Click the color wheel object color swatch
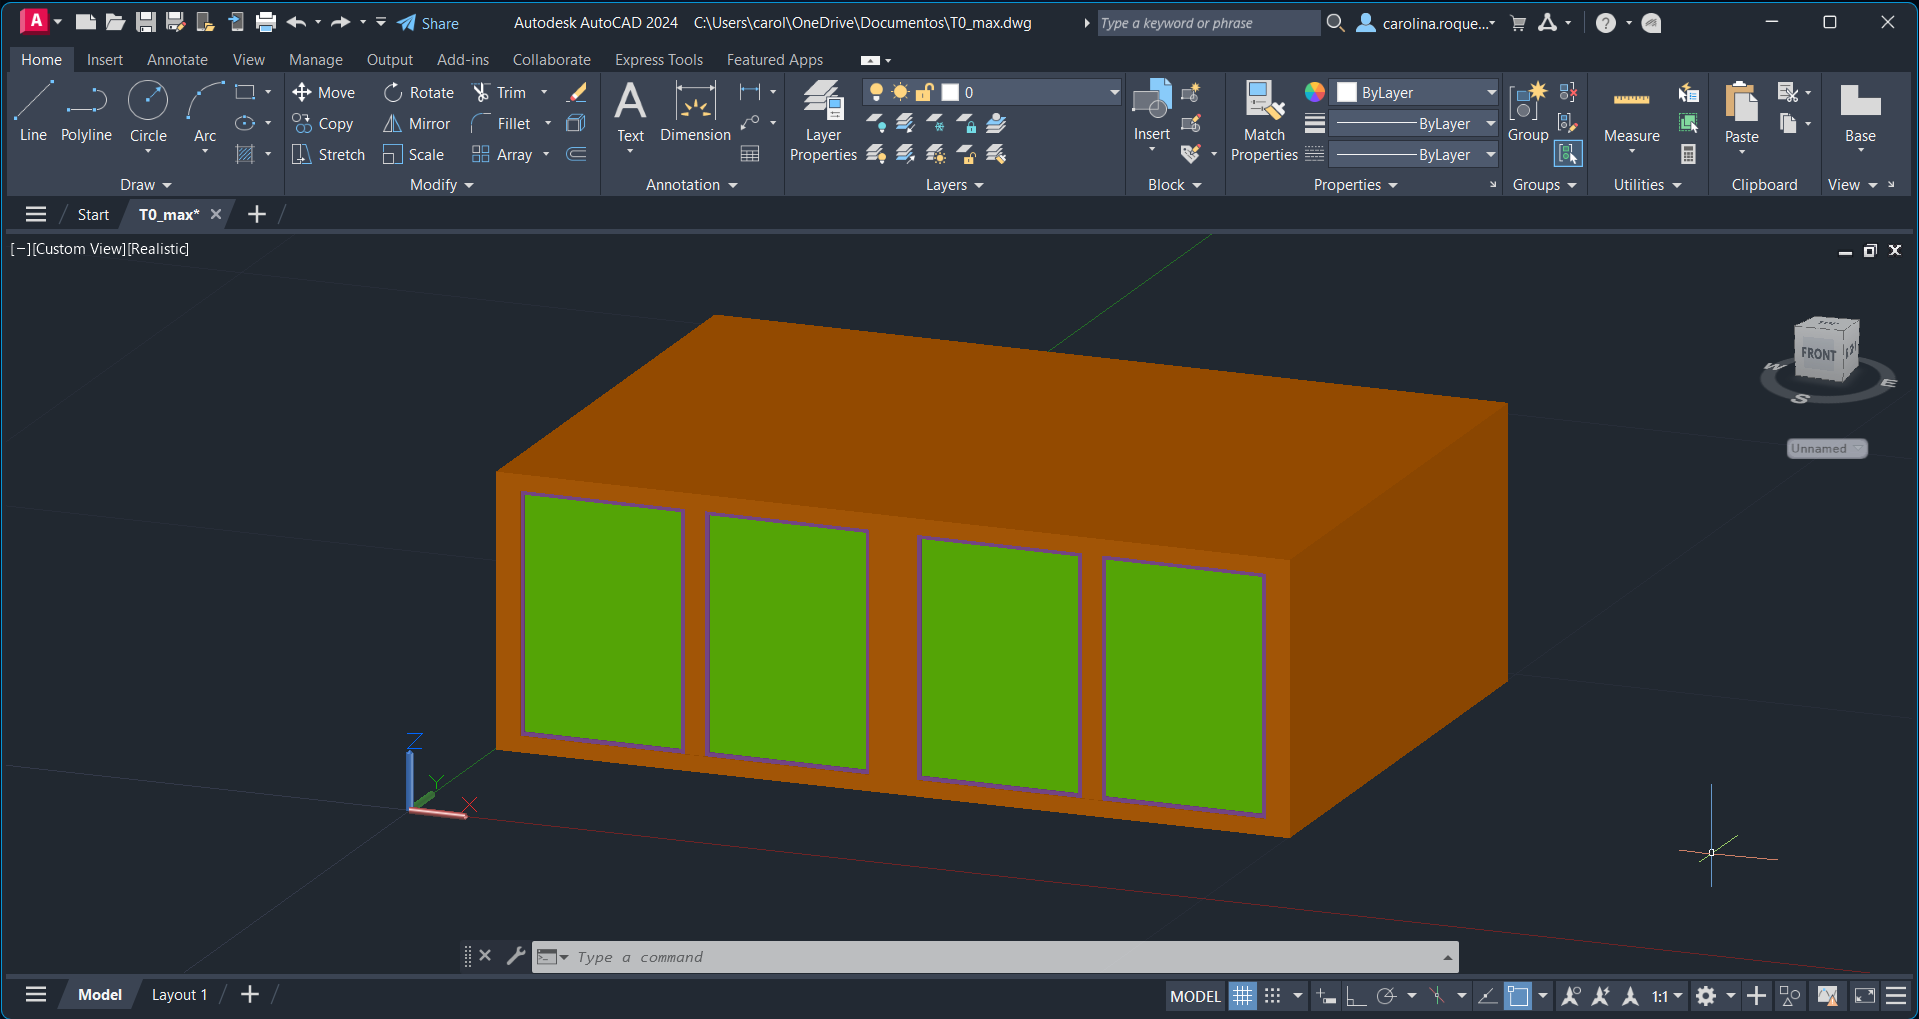The image size is (1919, 1019). click(1315, 93)
